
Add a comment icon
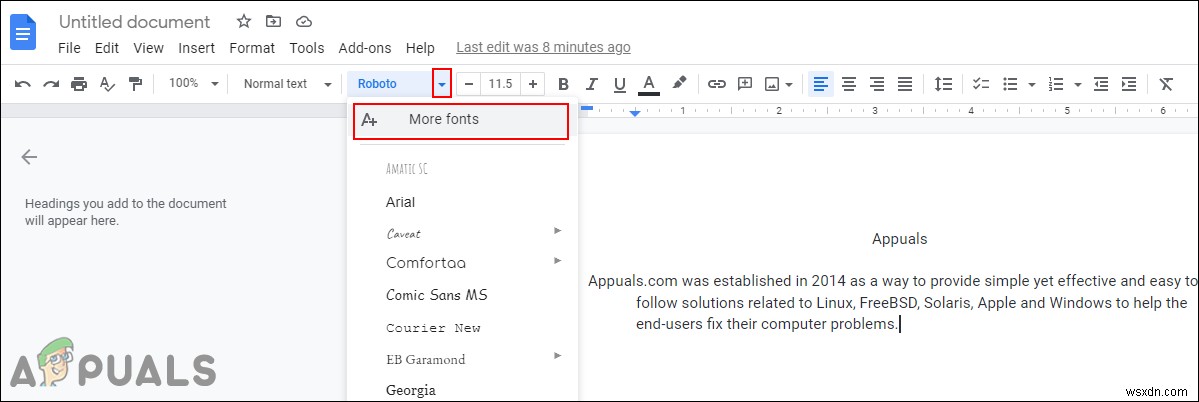pyautogui.click(x=745, y=84)
